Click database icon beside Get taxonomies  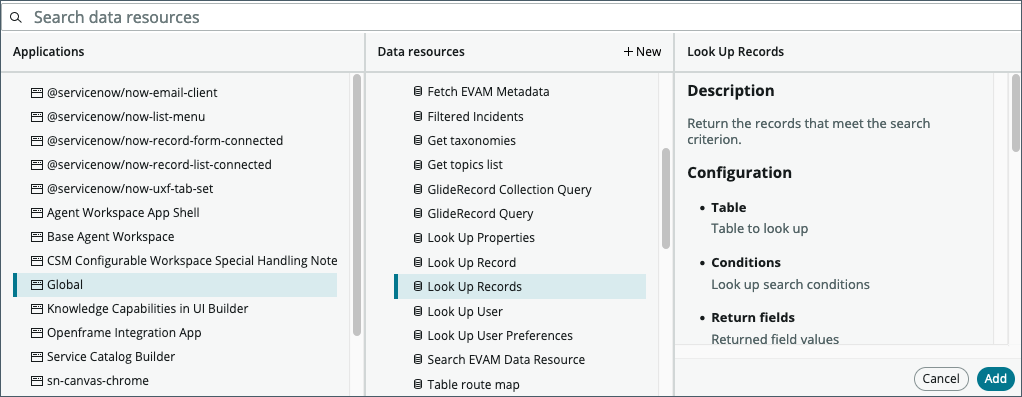418,141
